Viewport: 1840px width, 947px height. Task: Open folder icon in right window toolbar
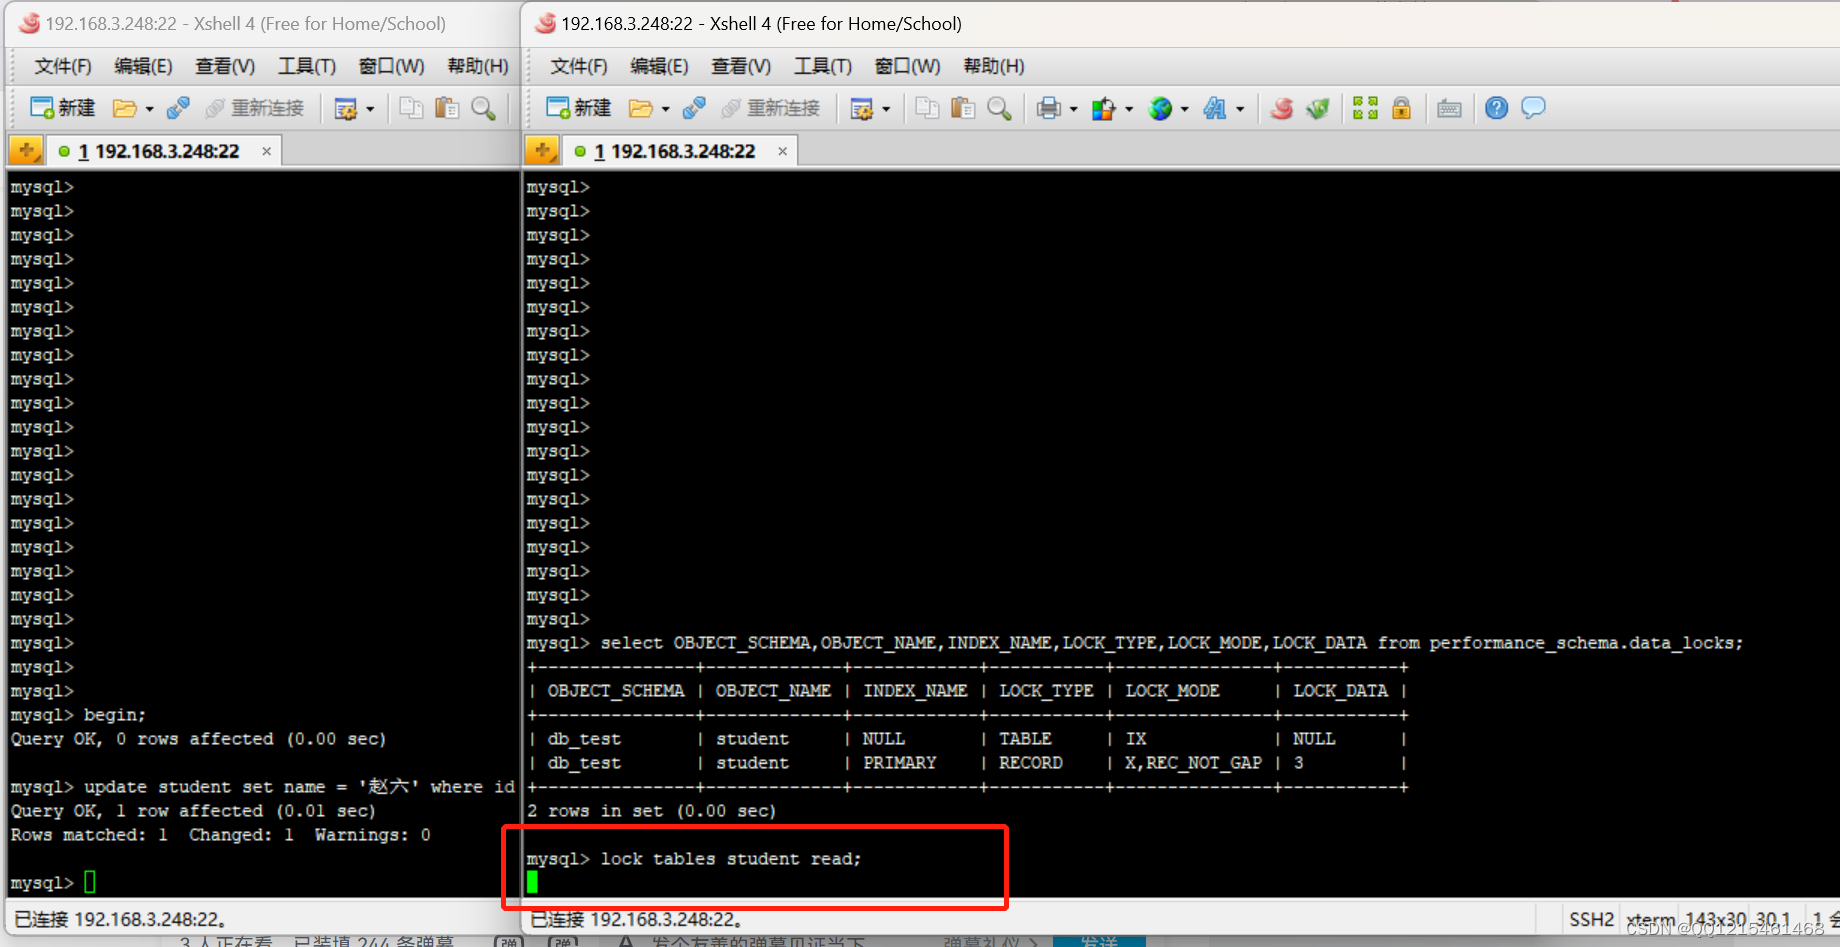[x=640, y=108]
